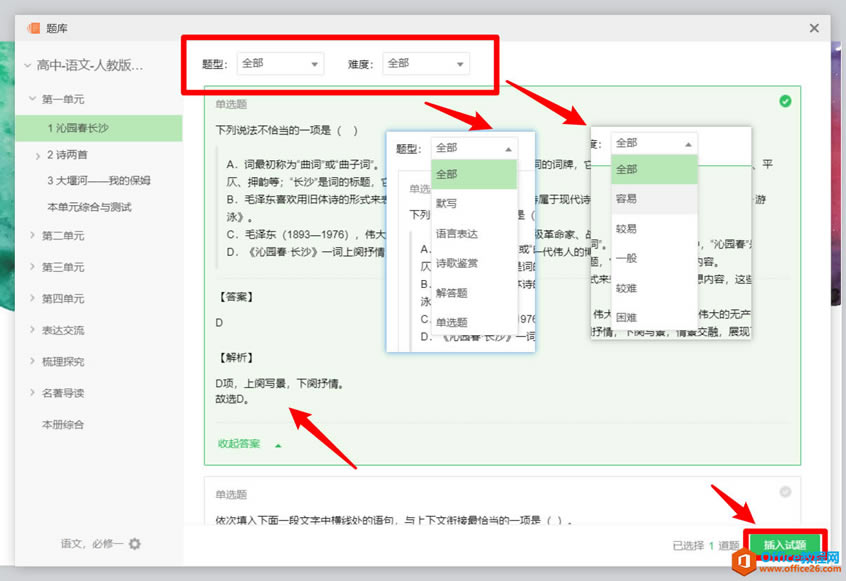Click the 插入试题 button
Image resolution: width=846 pixels, height=581 pixels.
[x=785, y=545]
